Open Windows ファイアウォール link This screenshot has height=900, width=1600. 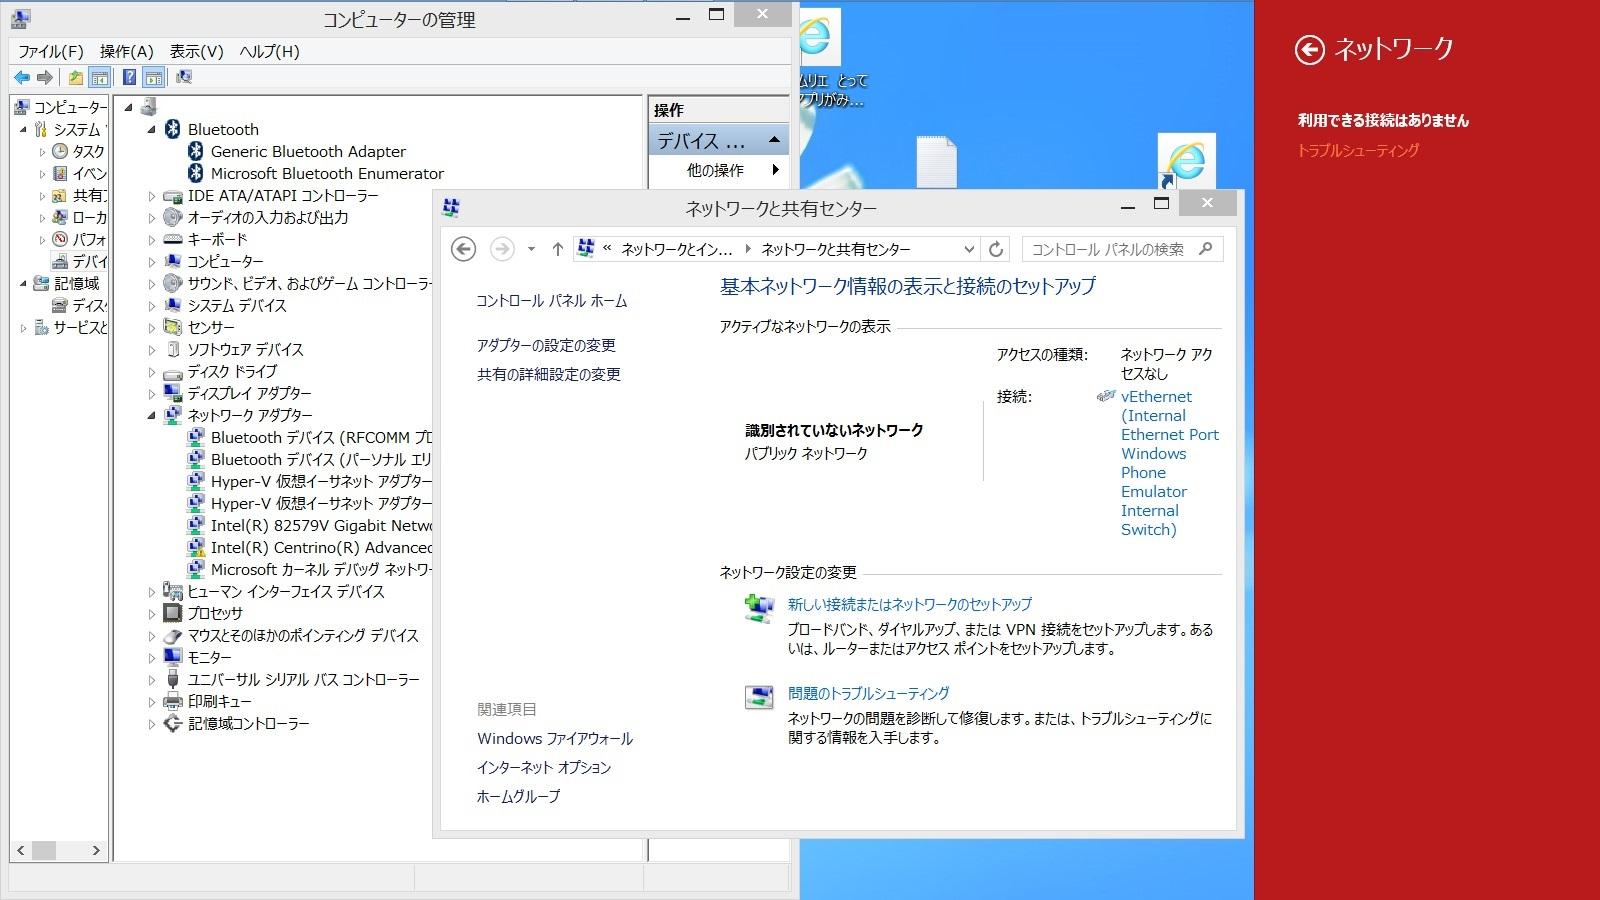tap(555, 738)
